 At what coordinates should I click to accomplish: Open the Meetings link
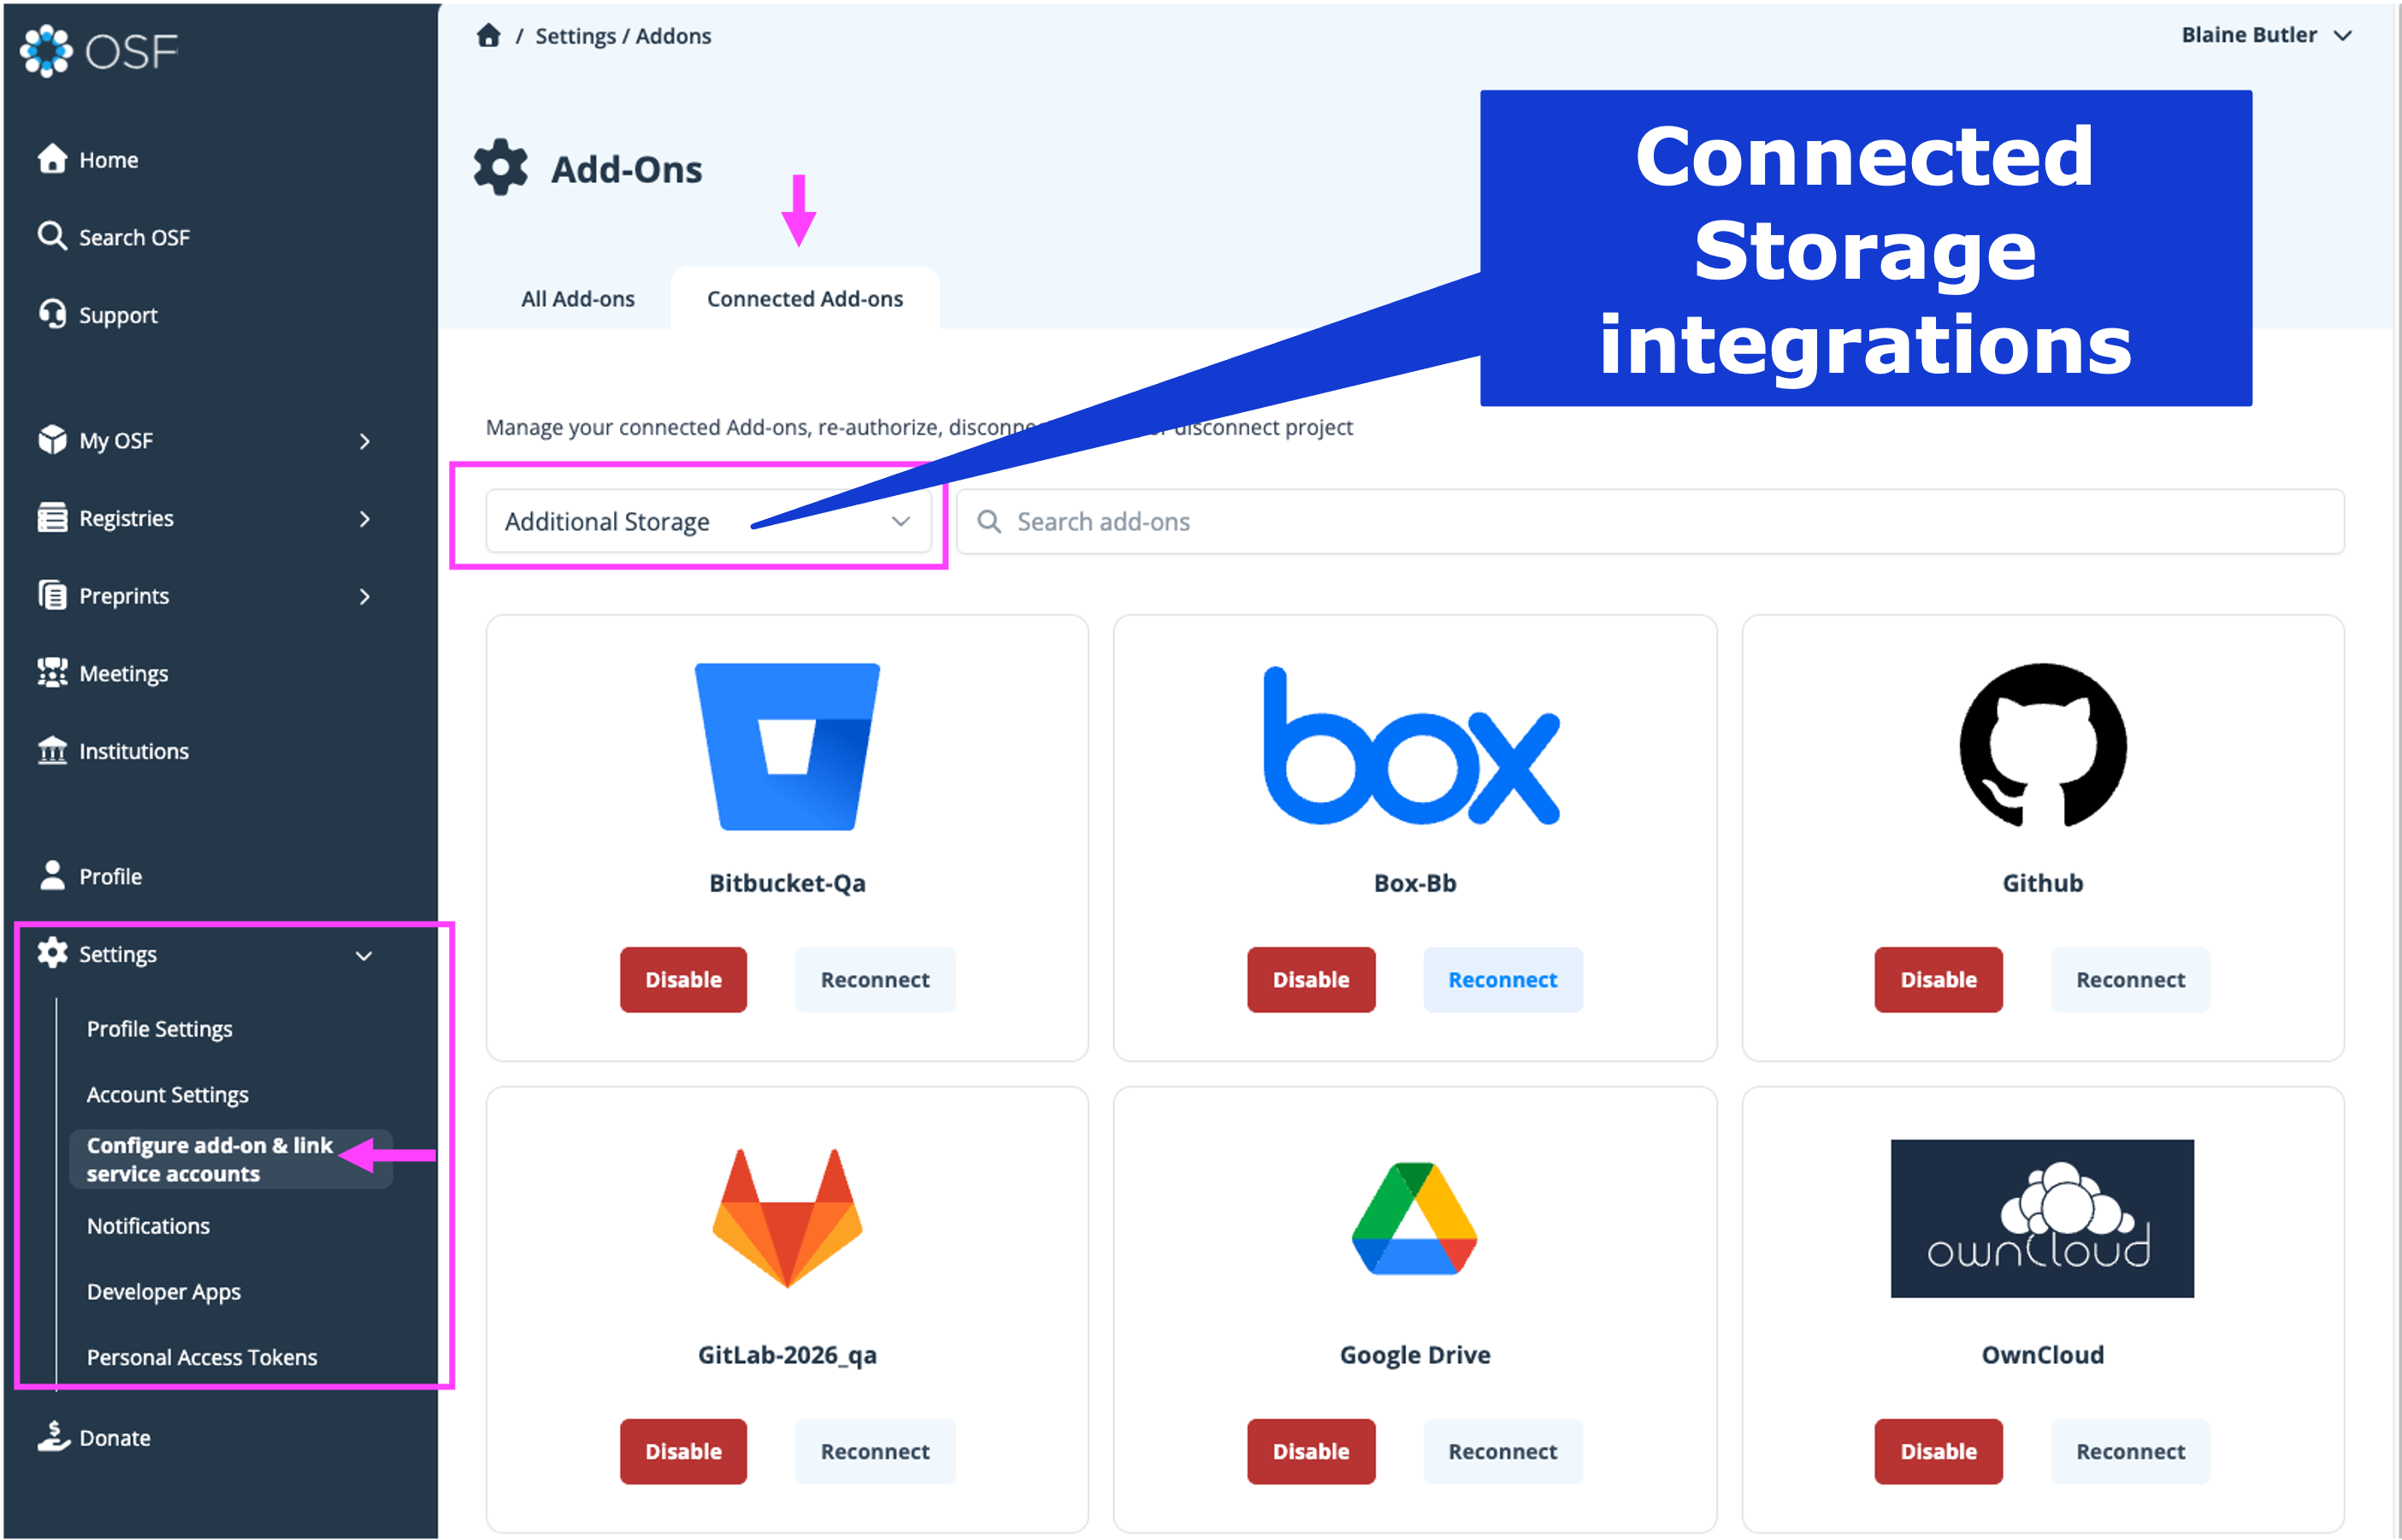(123, 673)
